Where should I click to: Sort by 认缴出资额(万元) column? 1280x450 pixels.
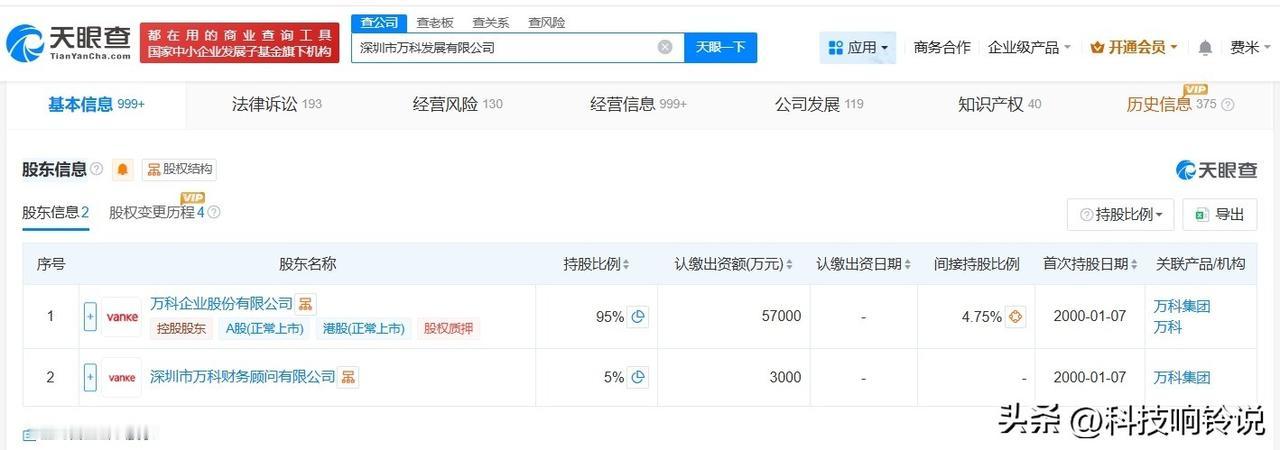733,264
